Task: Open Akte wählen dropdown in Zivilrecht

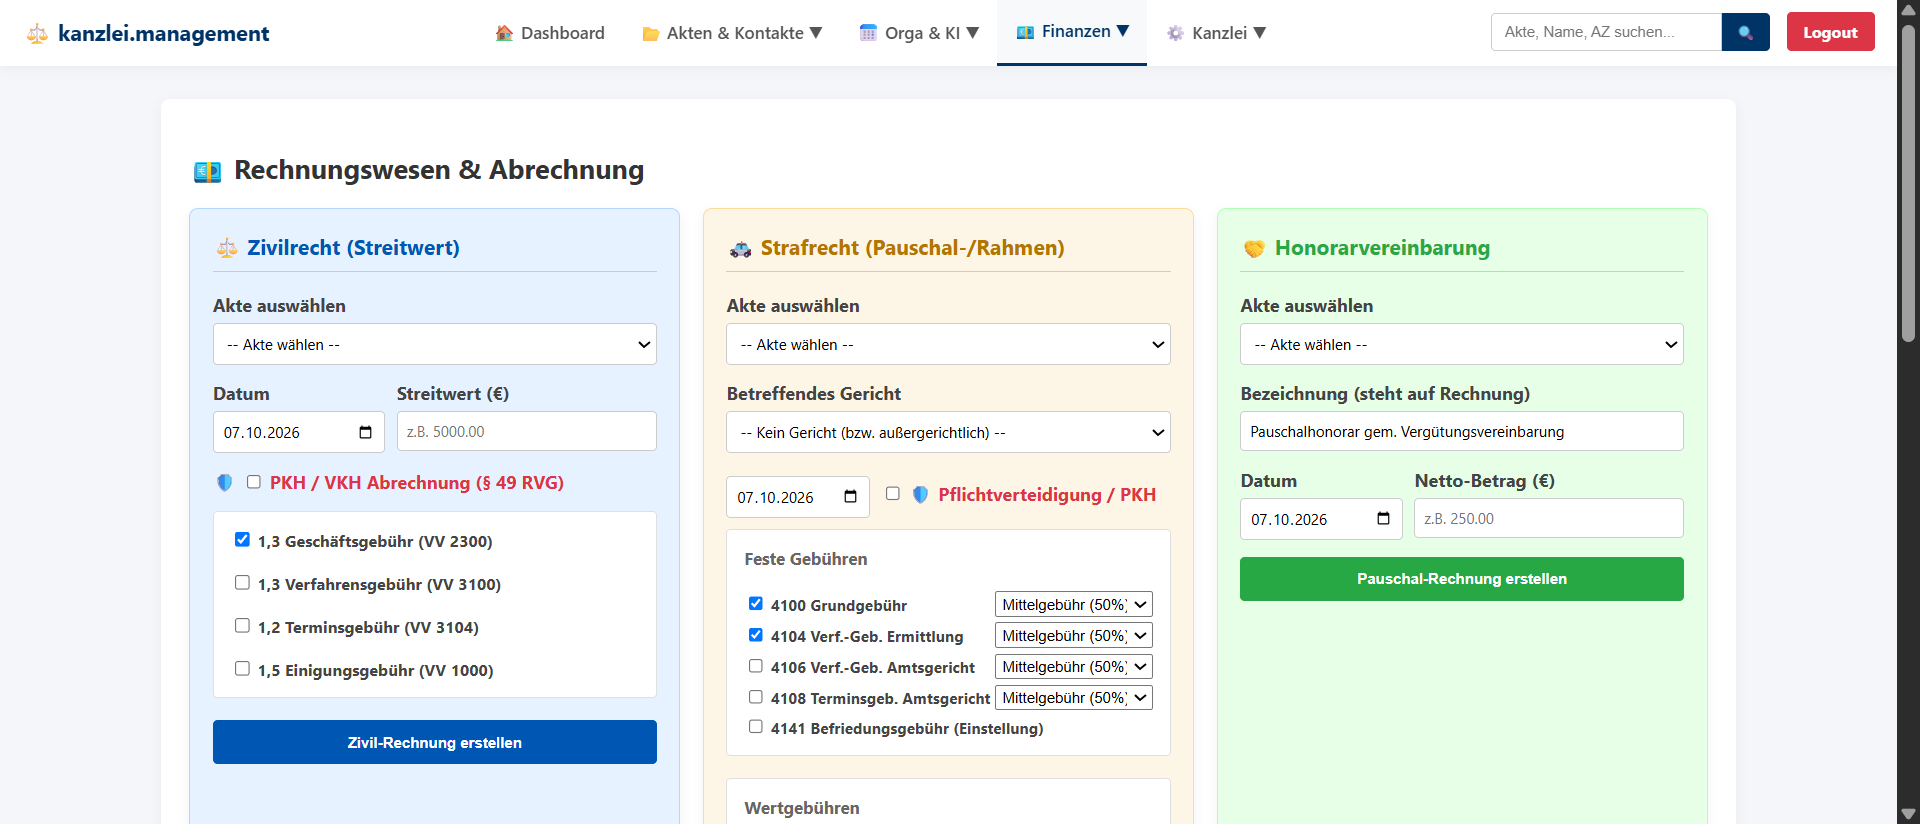Action: [x=435, y=344]
